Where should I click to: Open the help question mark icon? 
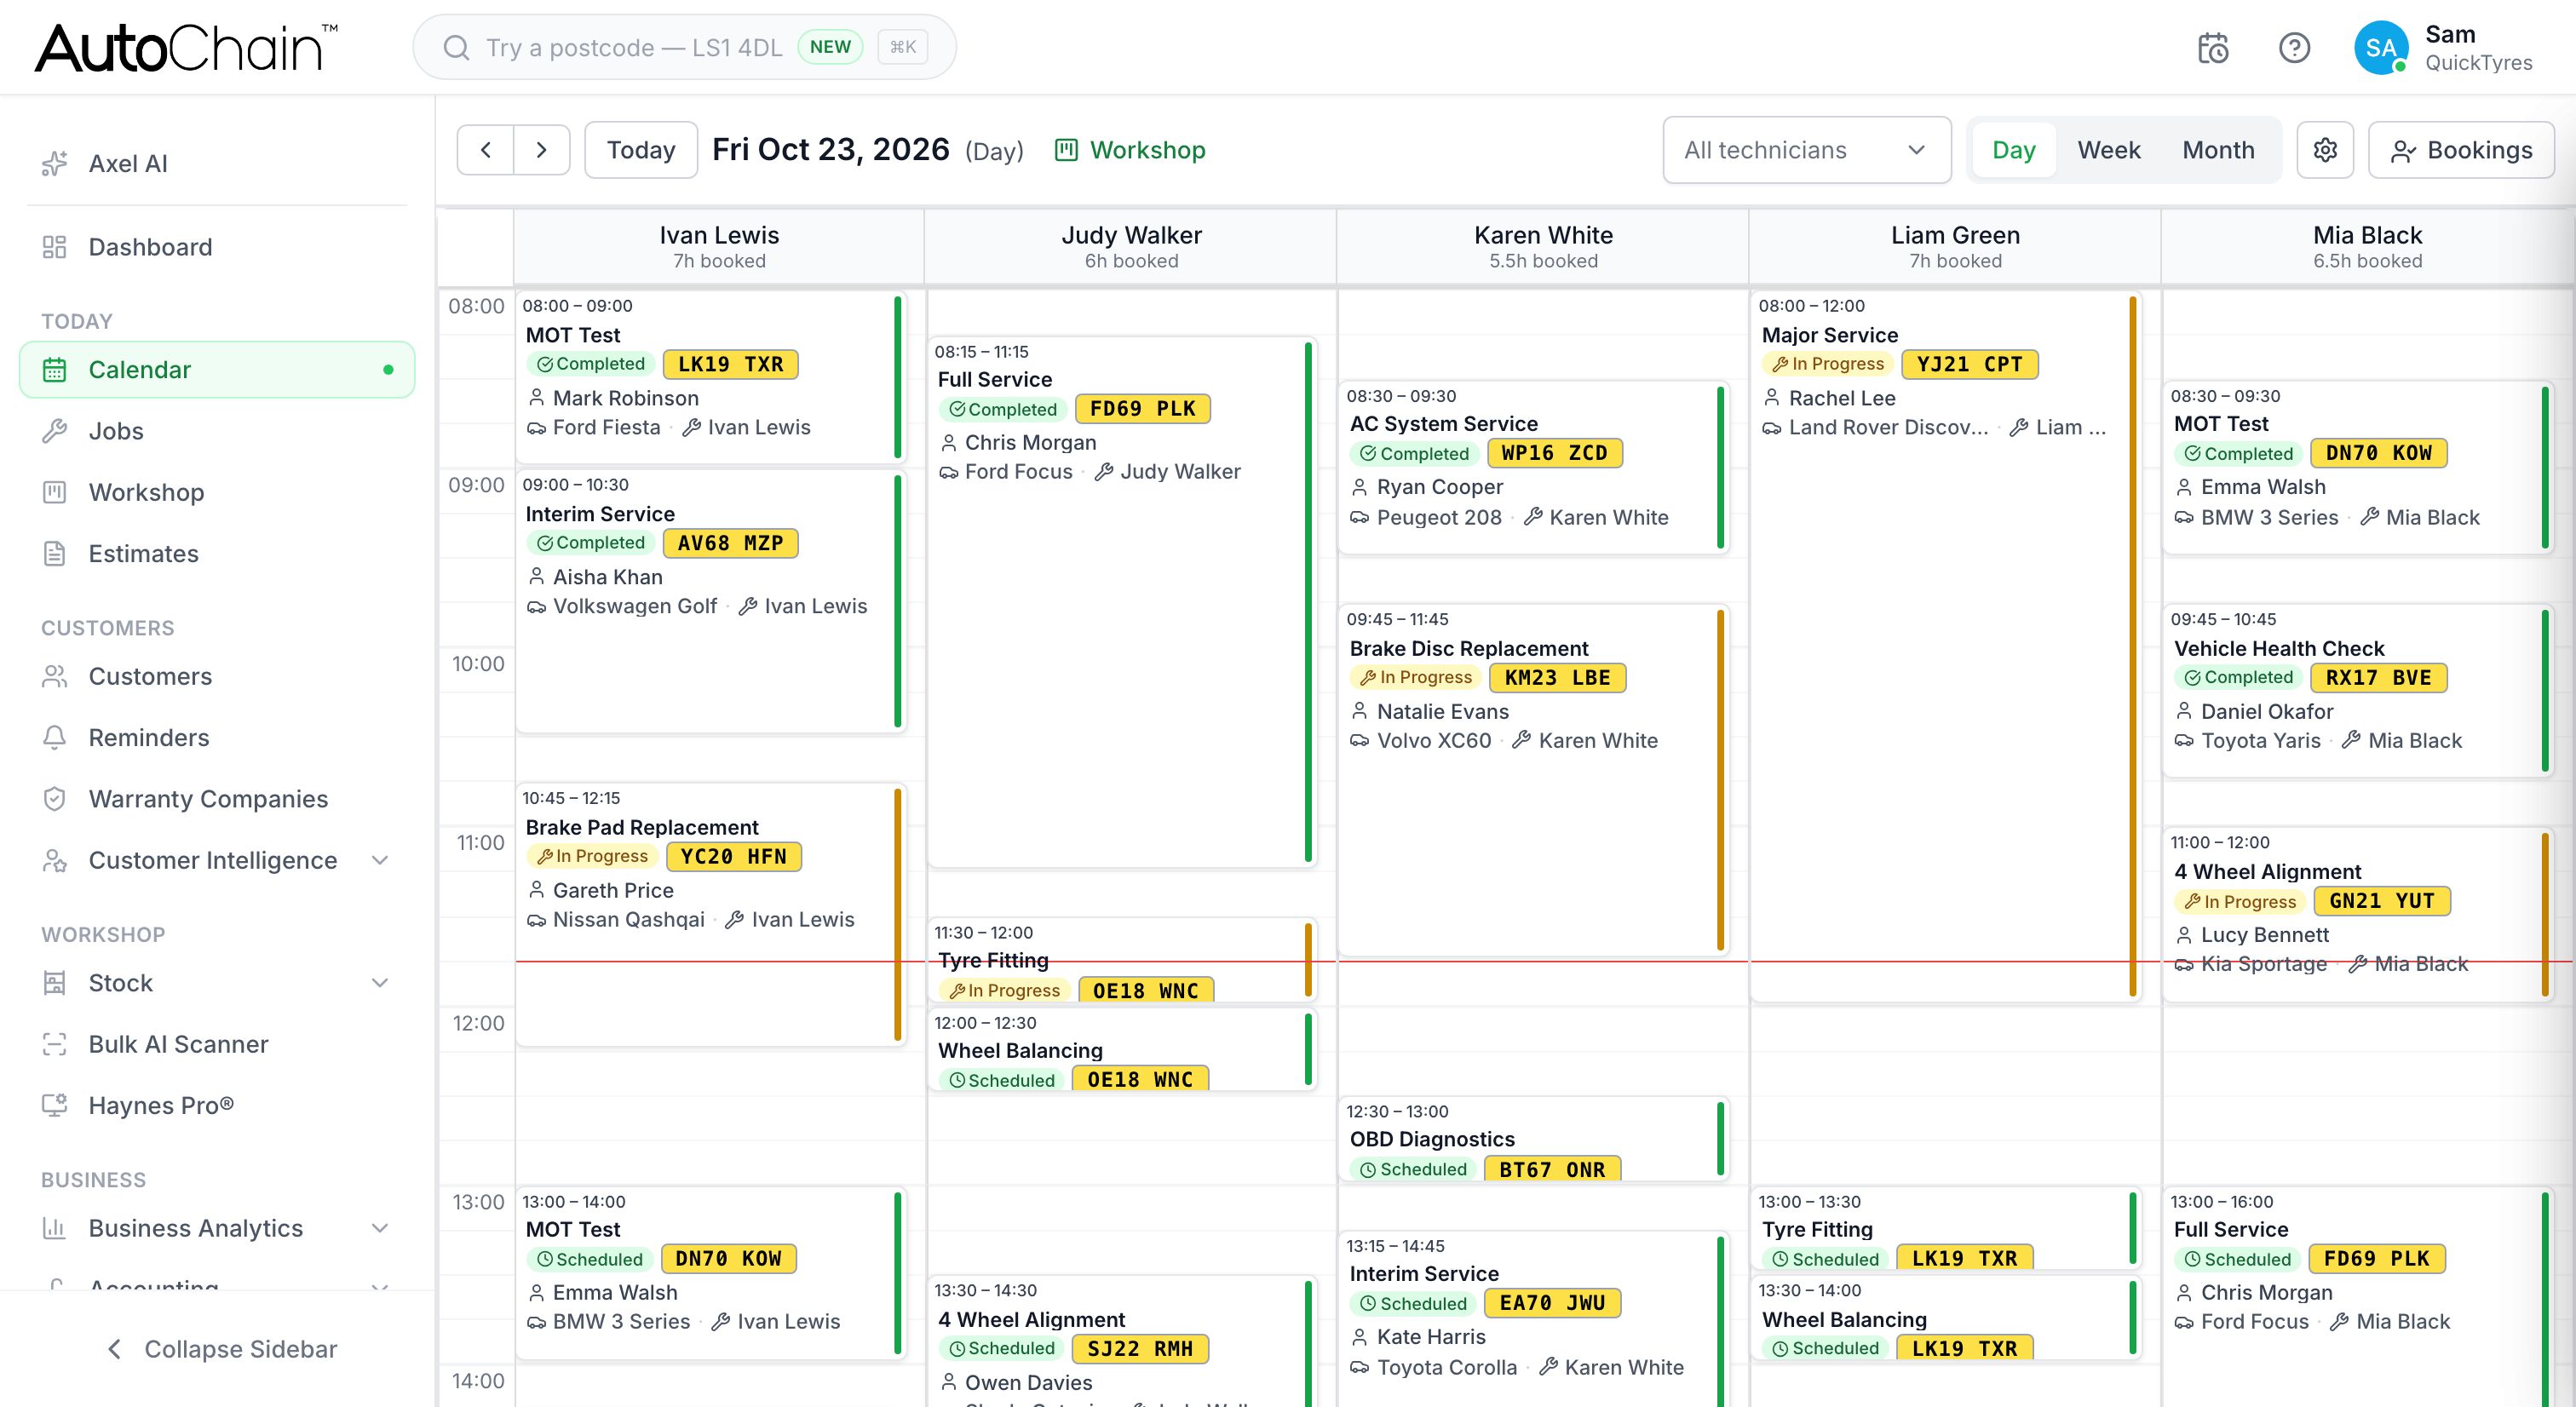[x=2294, y=48]
